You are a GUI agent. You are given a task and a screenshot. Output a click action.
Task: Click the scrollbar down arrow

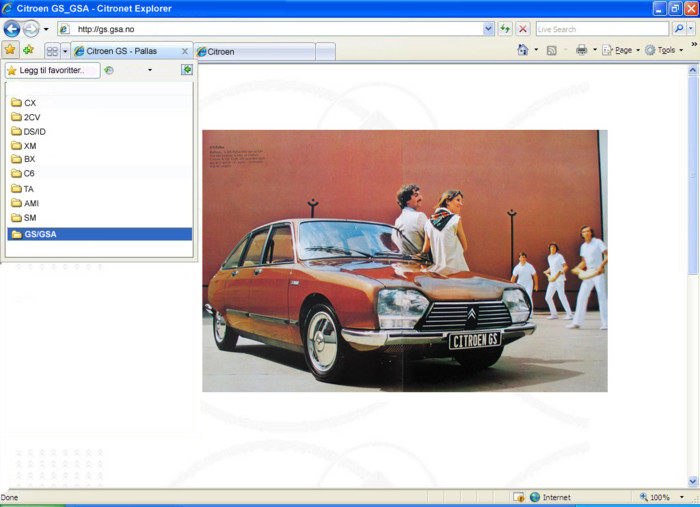coord(693,481)
